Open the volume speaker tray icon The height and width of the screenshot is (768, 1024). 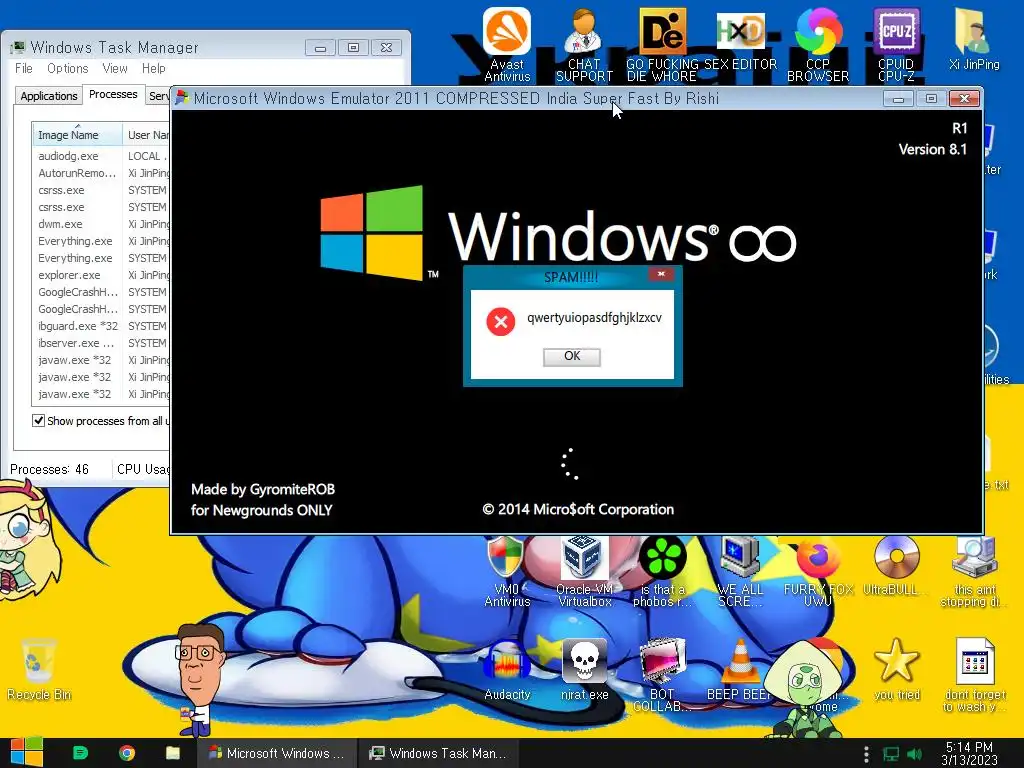pyautogui.click(x=914, y=754)
